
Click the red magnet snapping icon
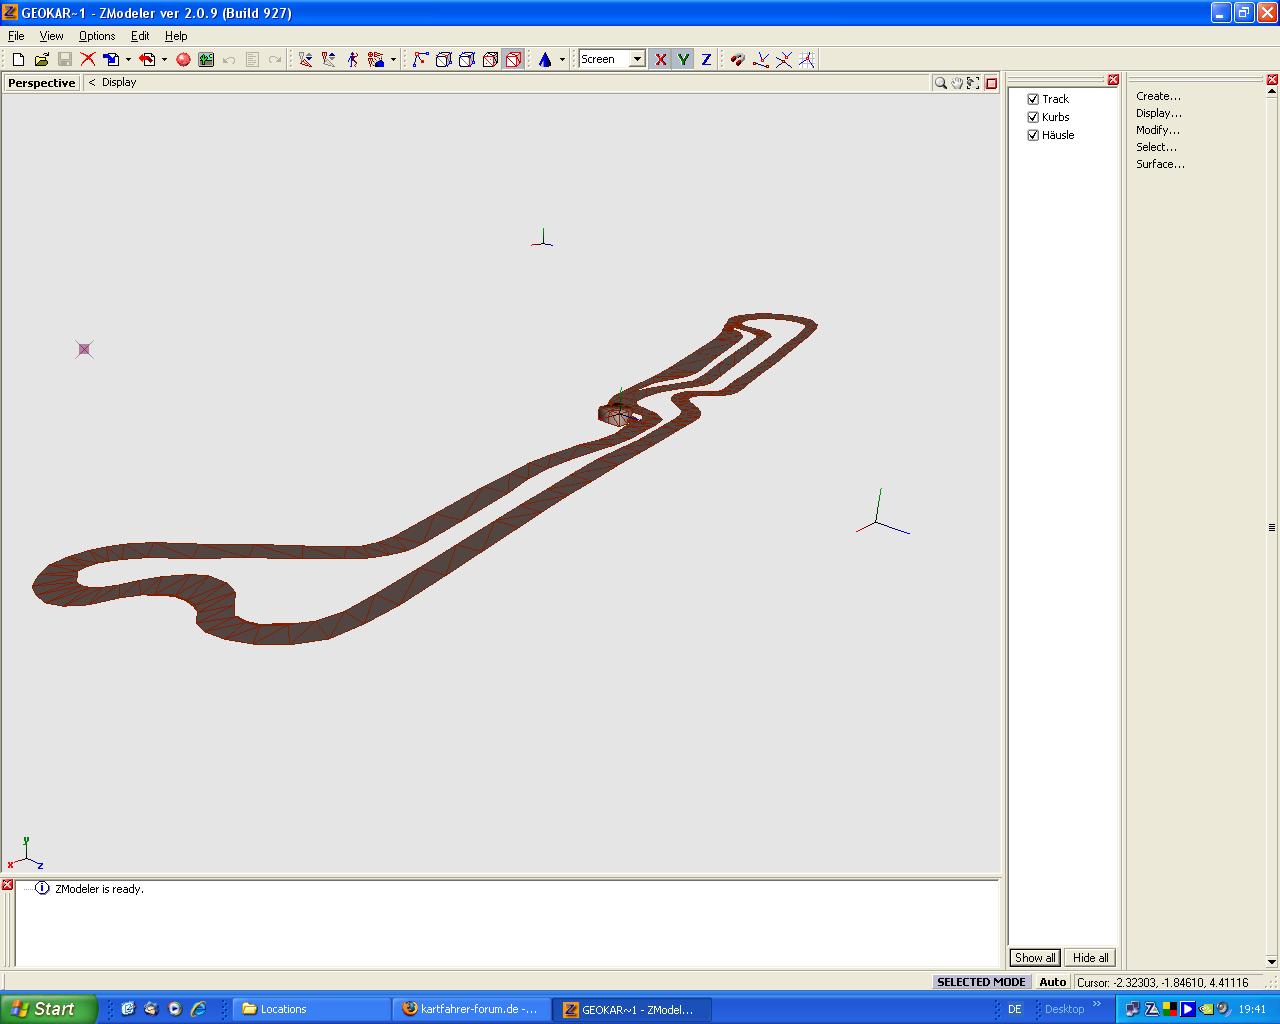737,60
